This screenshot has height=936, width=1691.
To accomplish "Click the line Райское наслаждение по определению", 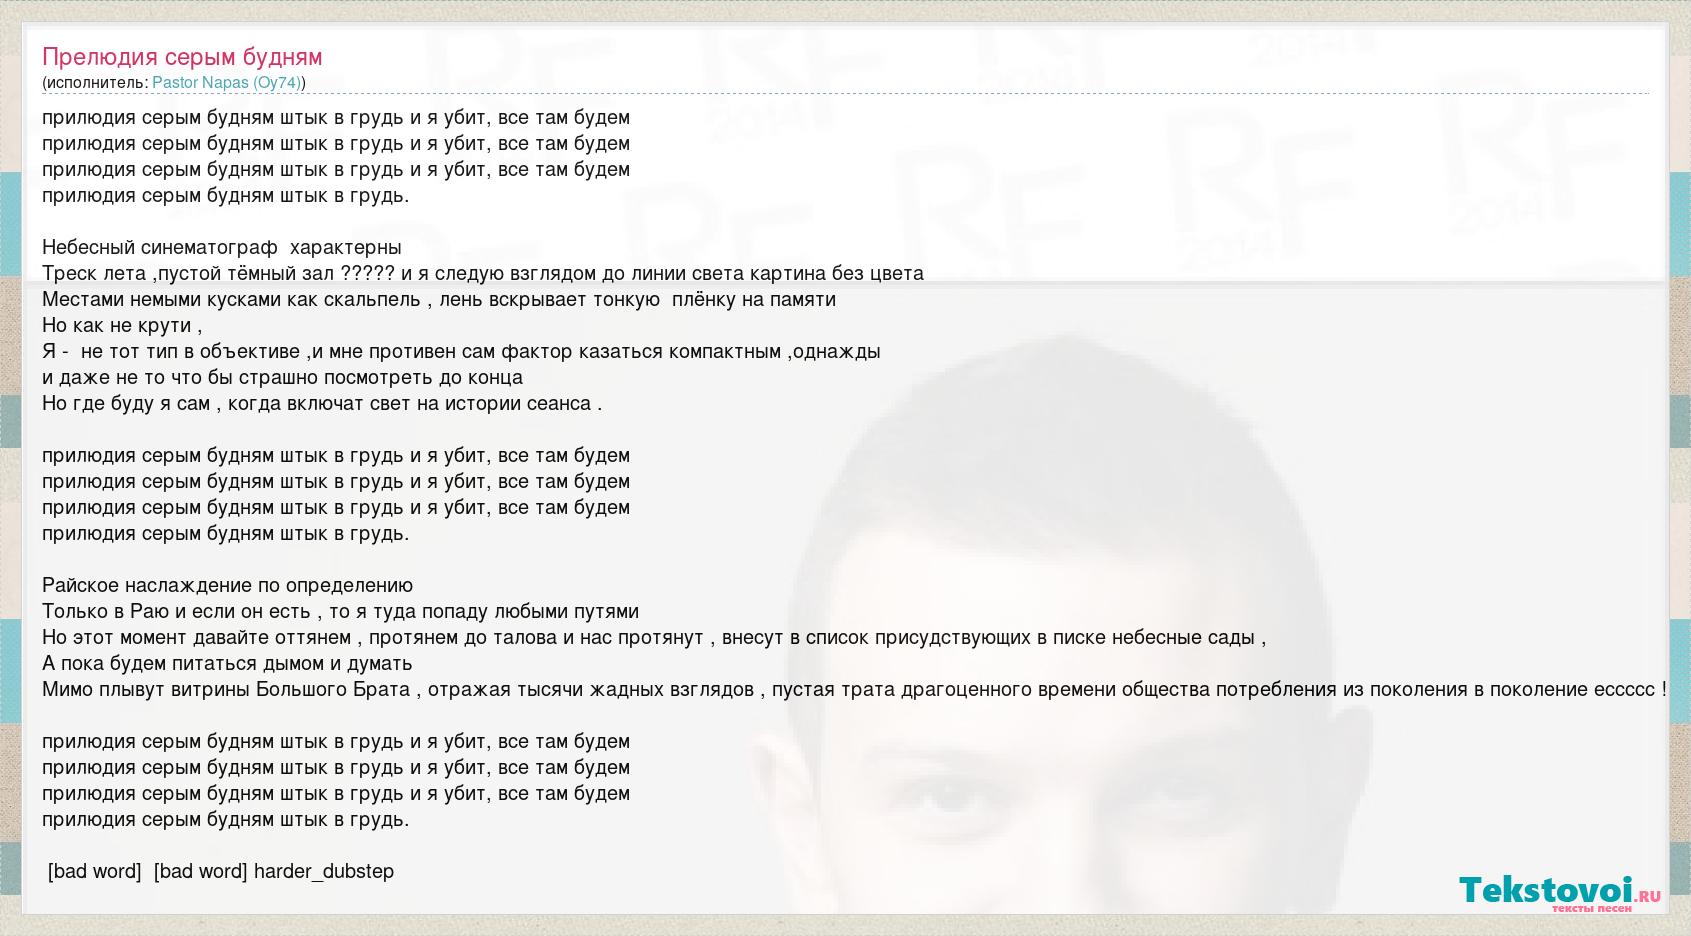I will 227,586.
